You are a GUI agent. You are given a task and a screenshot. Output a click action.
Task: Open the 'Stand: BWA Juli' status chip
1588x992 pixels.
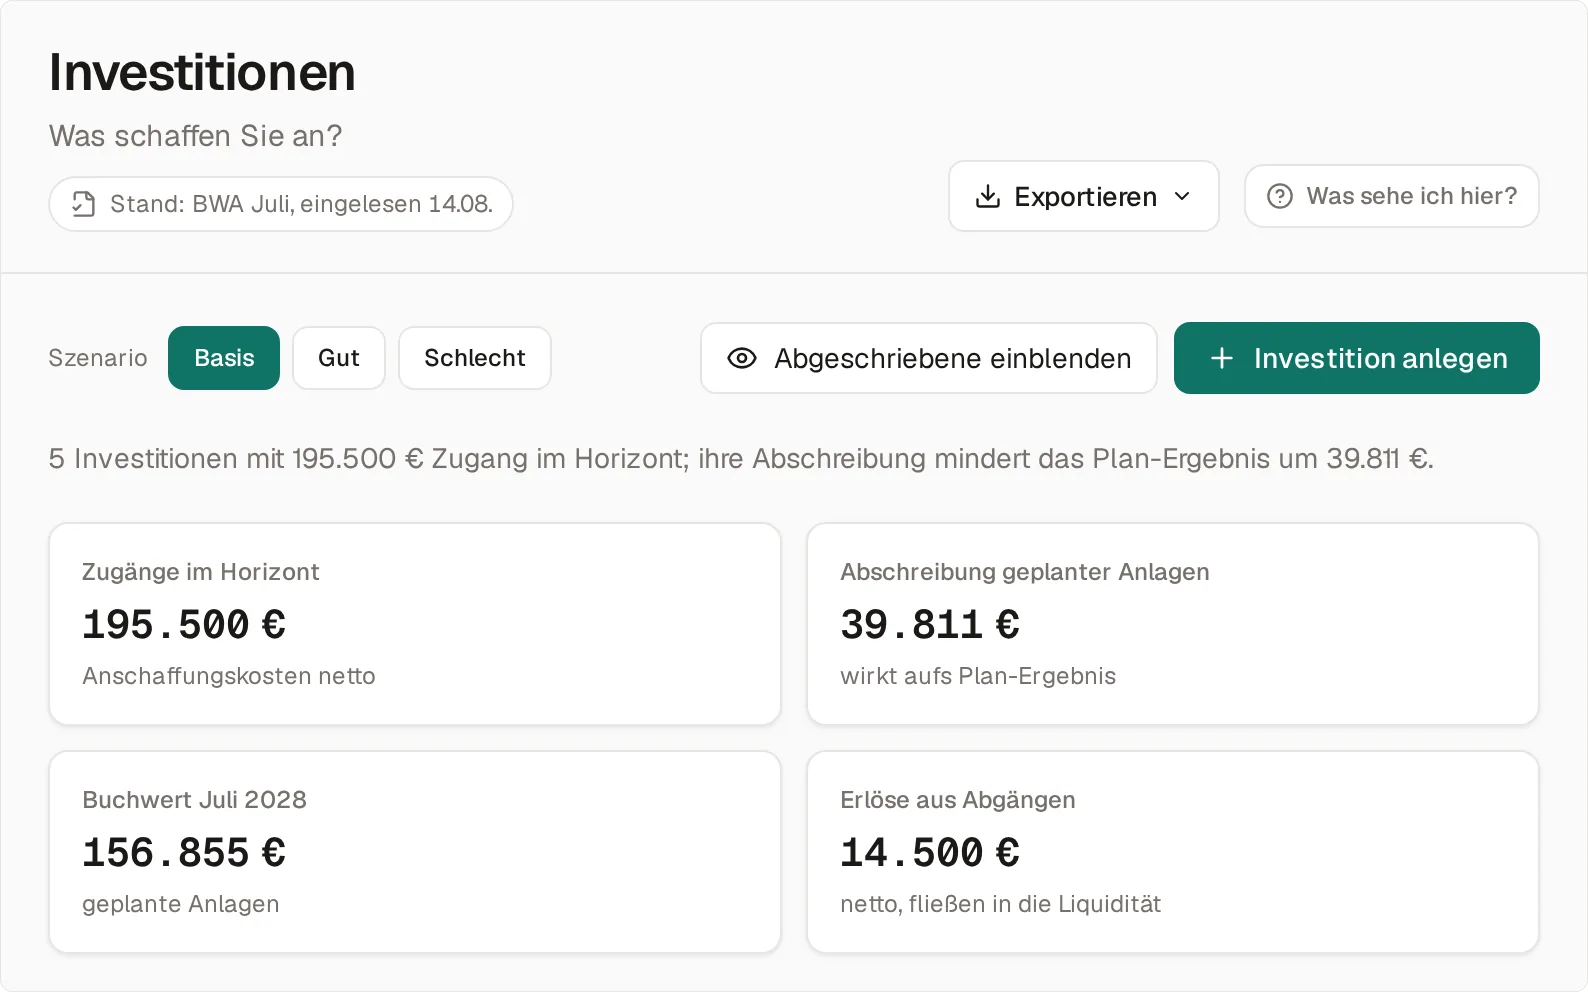281,204
